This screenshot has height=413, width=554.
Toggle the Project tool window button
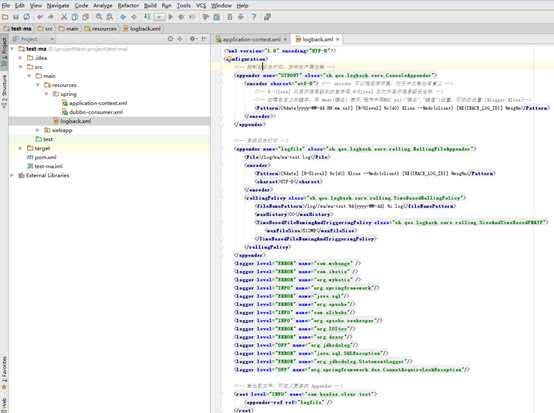(x=4, y=52)
